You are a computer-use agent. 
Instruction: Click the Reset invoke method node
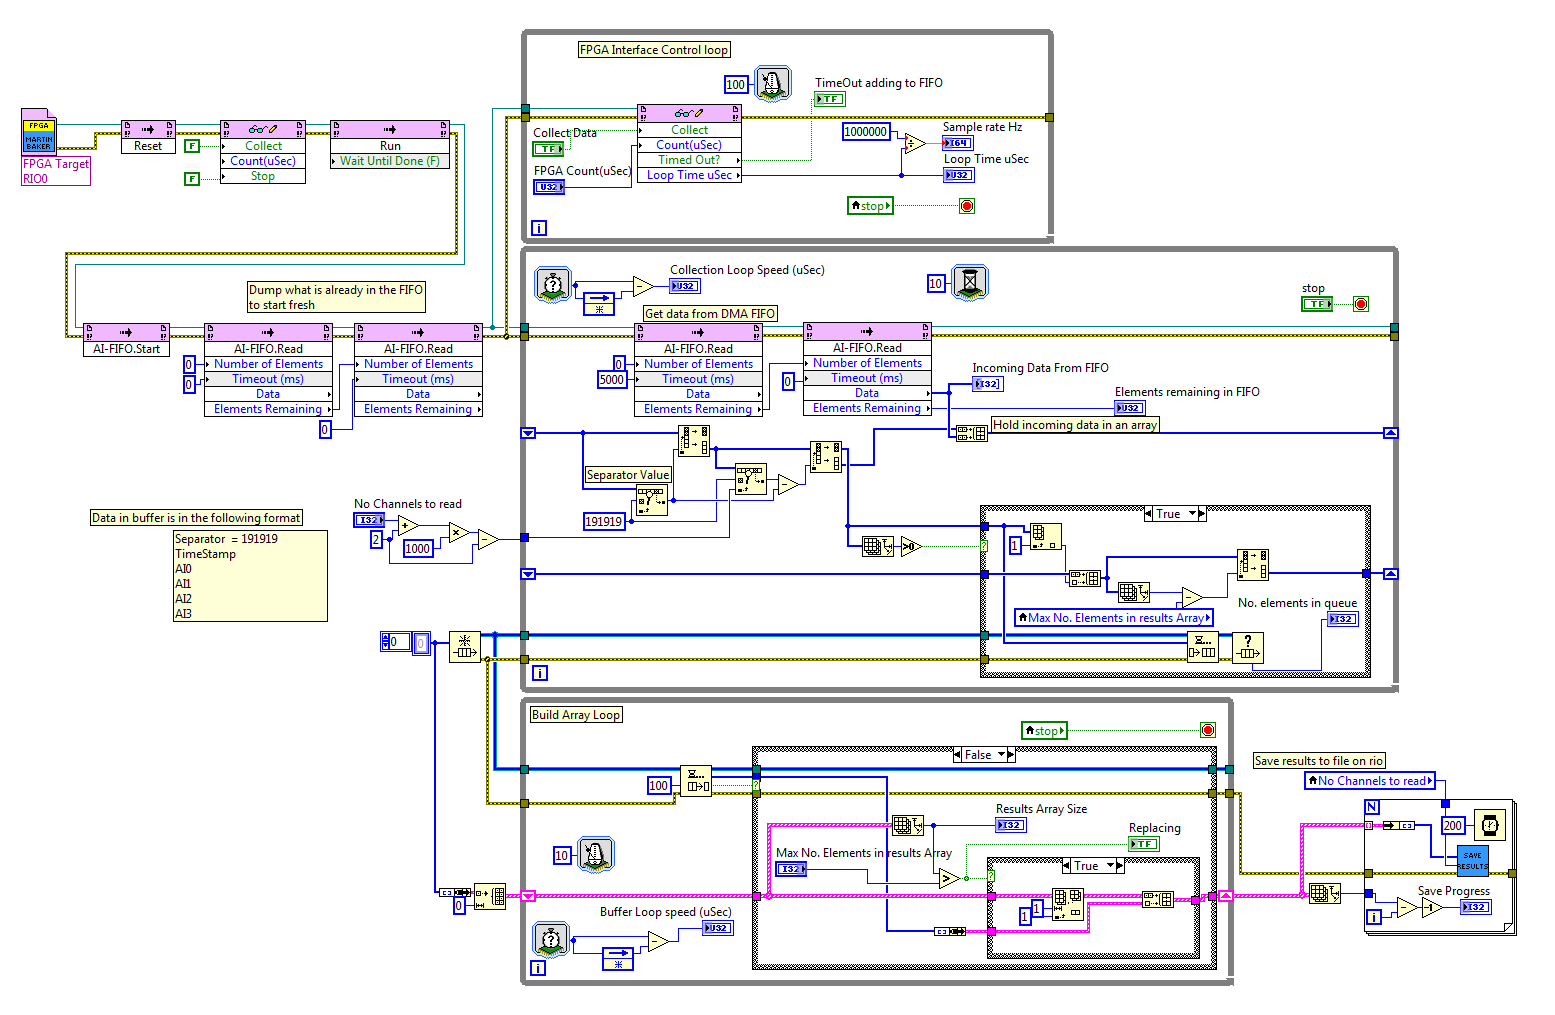[148, 137]
